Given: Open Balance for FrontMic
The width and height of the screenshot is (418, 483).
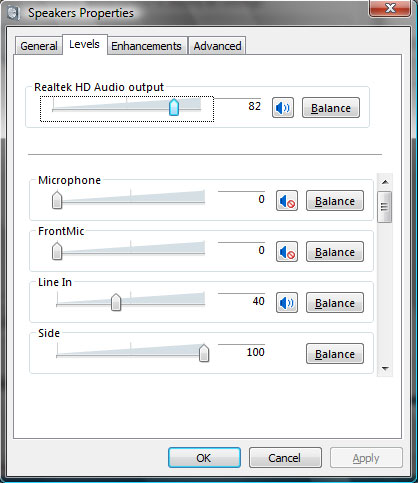Looking at the screenshot, I should pyautogui.click(x=335, y=252).
